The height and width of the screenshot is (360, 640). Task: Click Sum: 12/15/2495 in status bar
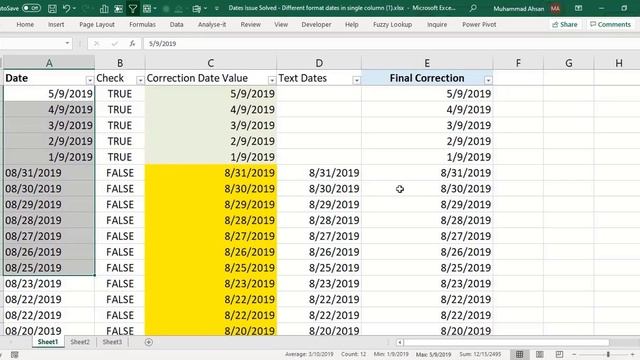click(x=480, y=354)
